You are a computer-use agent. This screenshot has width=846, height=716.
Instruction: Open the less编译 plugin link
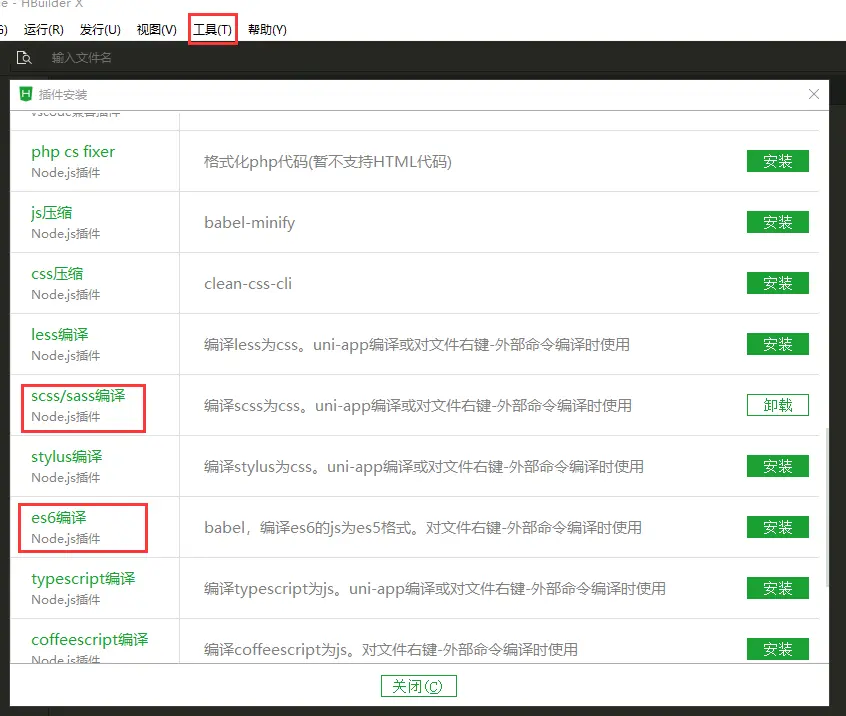[59, 335]
